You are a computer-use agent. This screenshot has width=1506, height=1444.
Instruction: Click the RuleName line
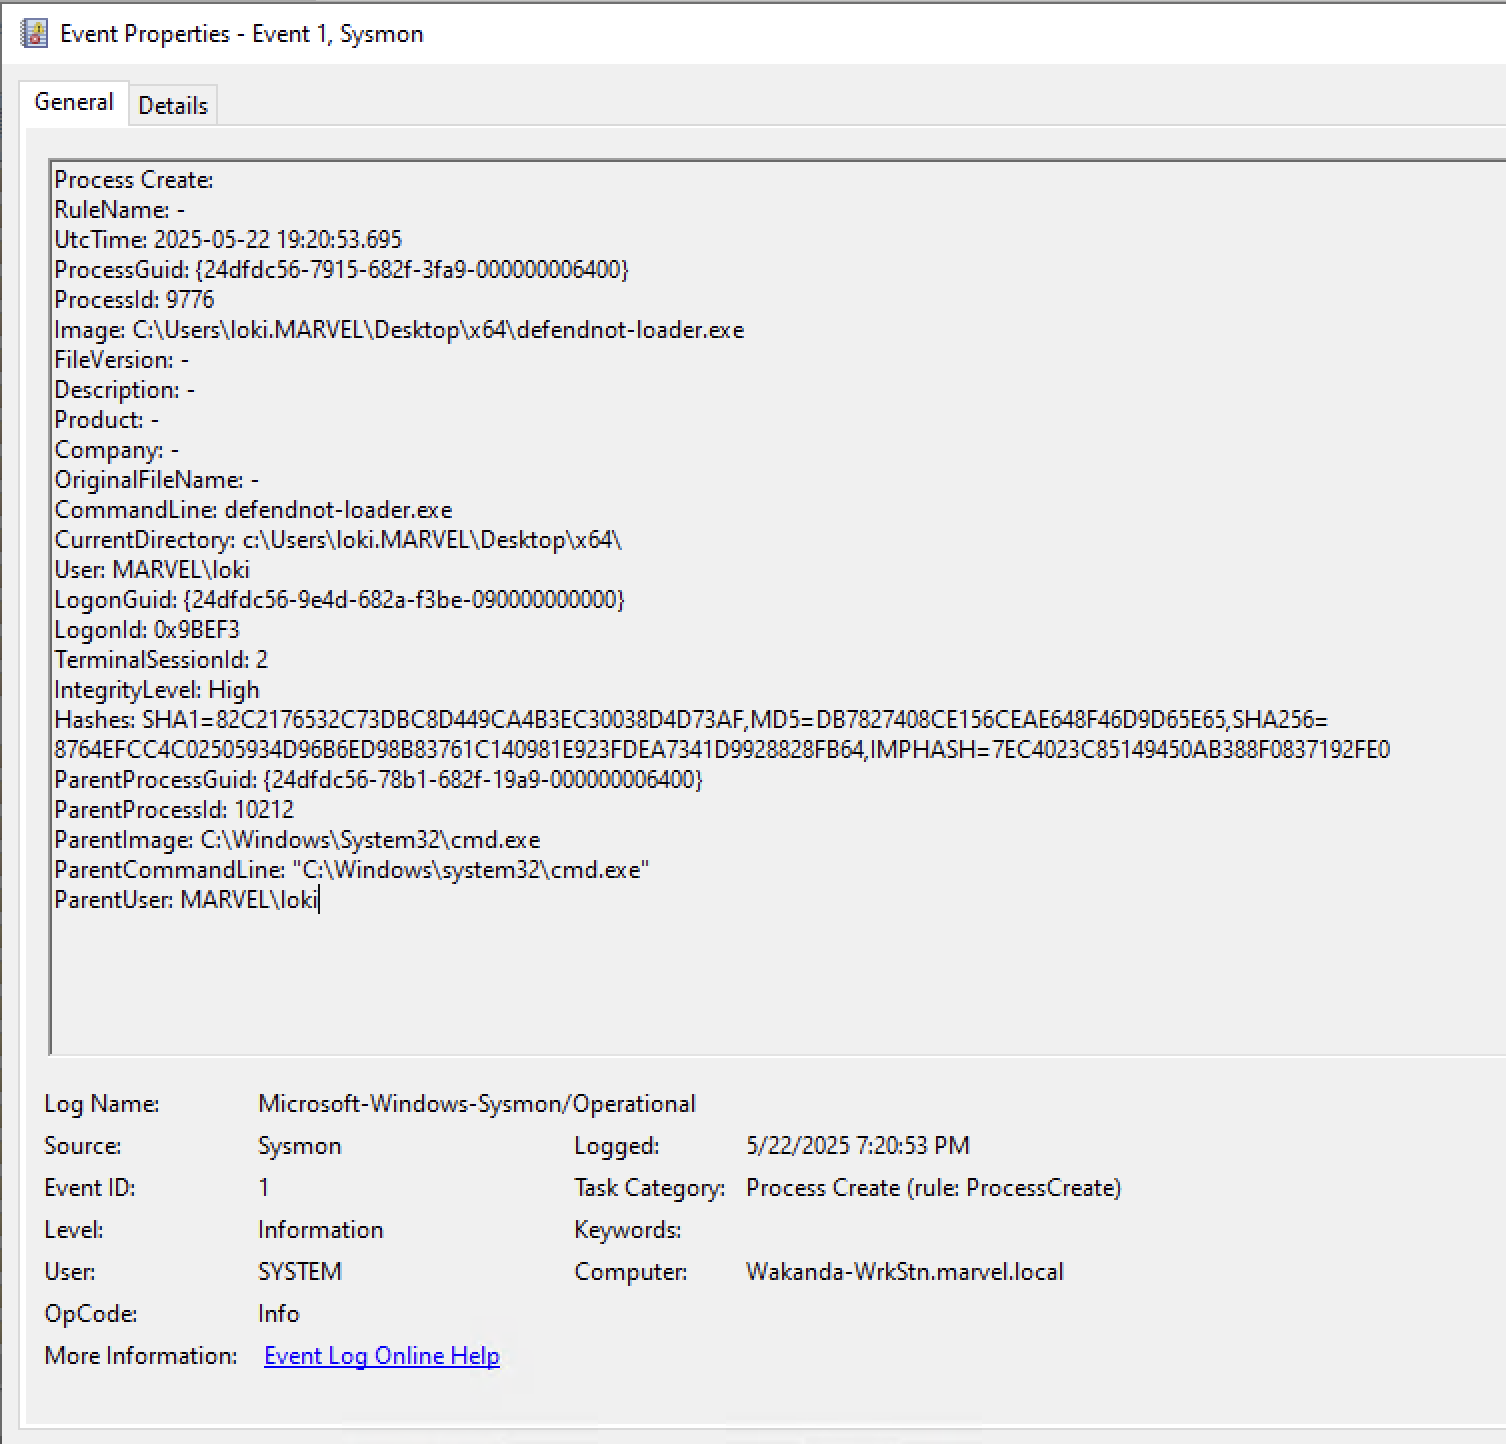(x=119, y=209)
